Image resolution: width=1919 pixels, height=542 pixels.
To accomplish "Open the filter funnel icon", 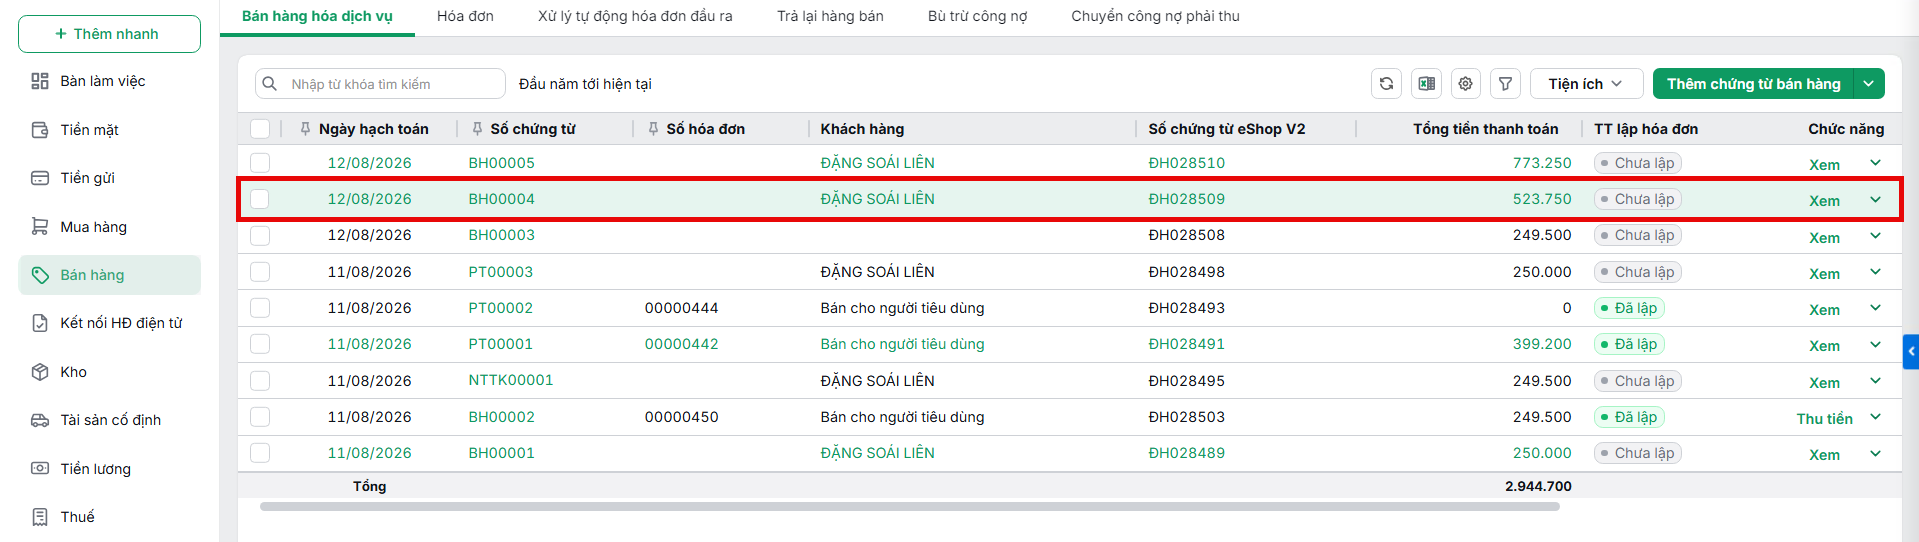I will pyautogui.click(x=1505, y=84).
